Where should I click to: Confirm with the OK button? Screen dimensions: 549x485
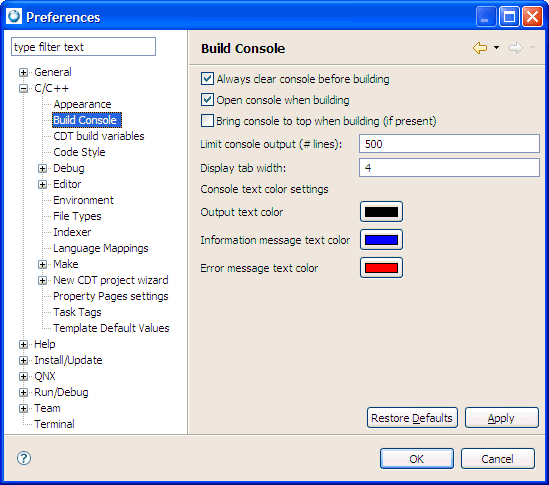click(x=417, y=458)
